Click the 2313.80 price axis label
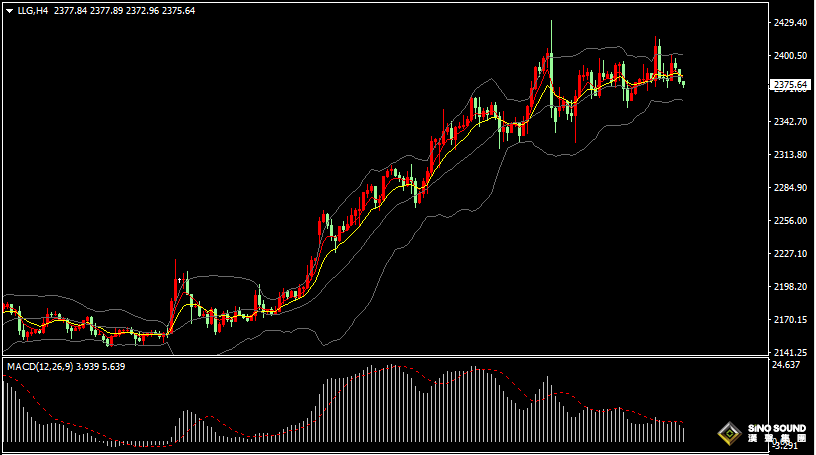Image resolution: width=816 pixels, height=455 pixels. pos(790,155)
